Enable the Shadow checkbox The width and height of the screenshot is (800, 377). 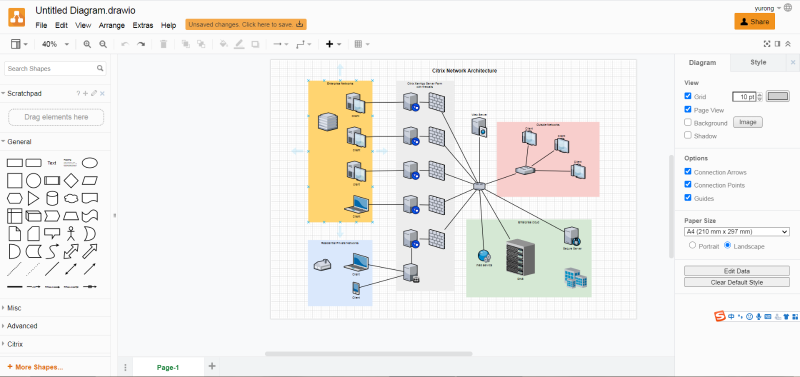[688, 135]
